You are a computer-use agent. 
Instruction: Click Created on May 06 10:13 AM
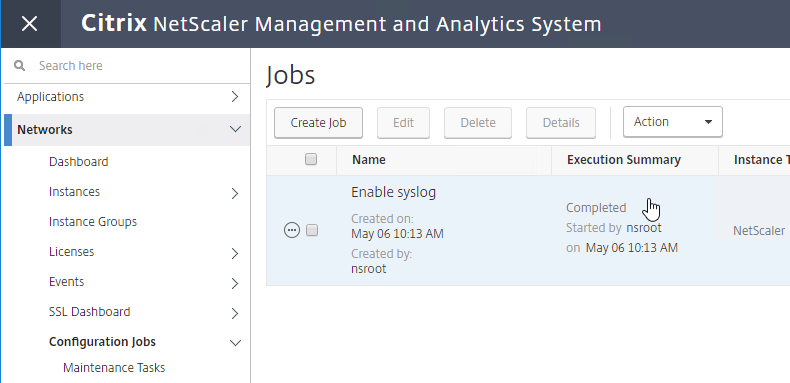(398, 226)
